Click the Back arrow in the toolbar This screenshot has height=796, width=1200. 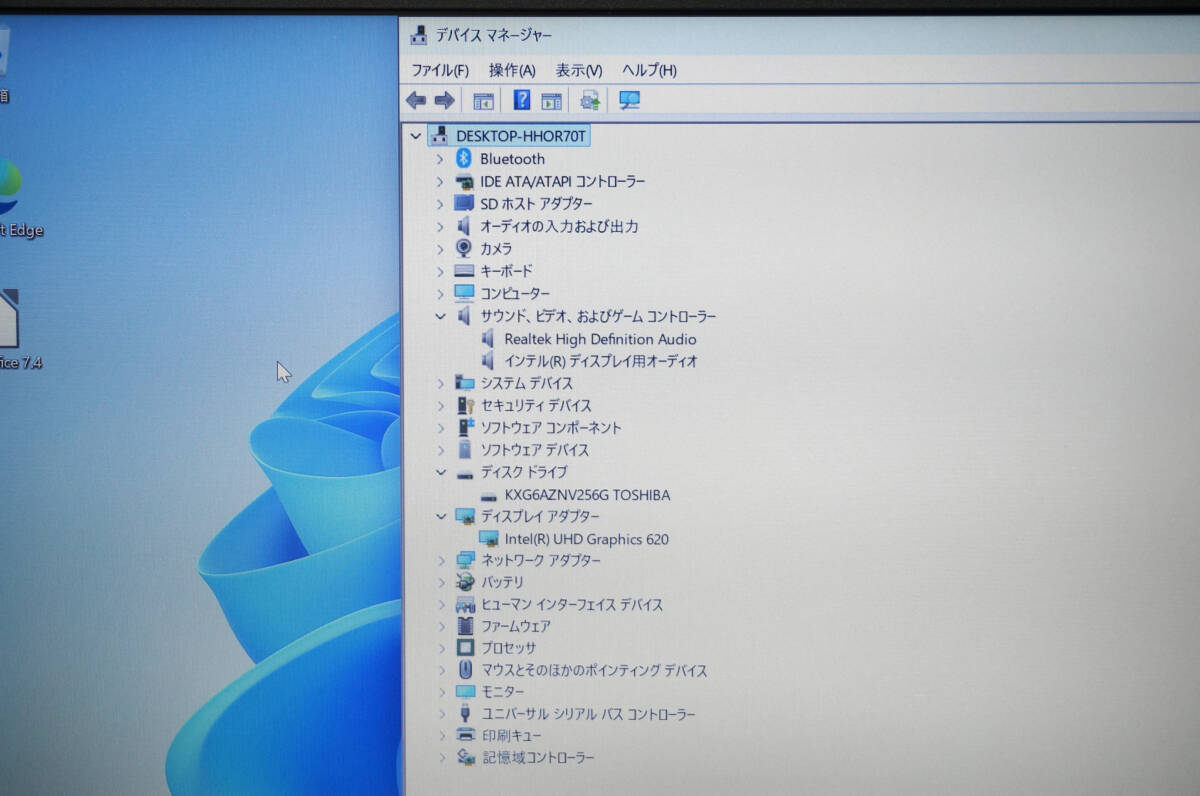click(x=416, y=100)
